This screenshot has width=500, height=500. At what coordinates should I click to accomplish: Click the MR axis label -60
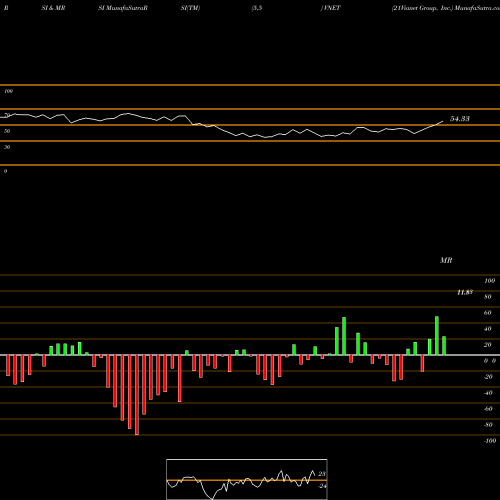[x=488, y=409]
